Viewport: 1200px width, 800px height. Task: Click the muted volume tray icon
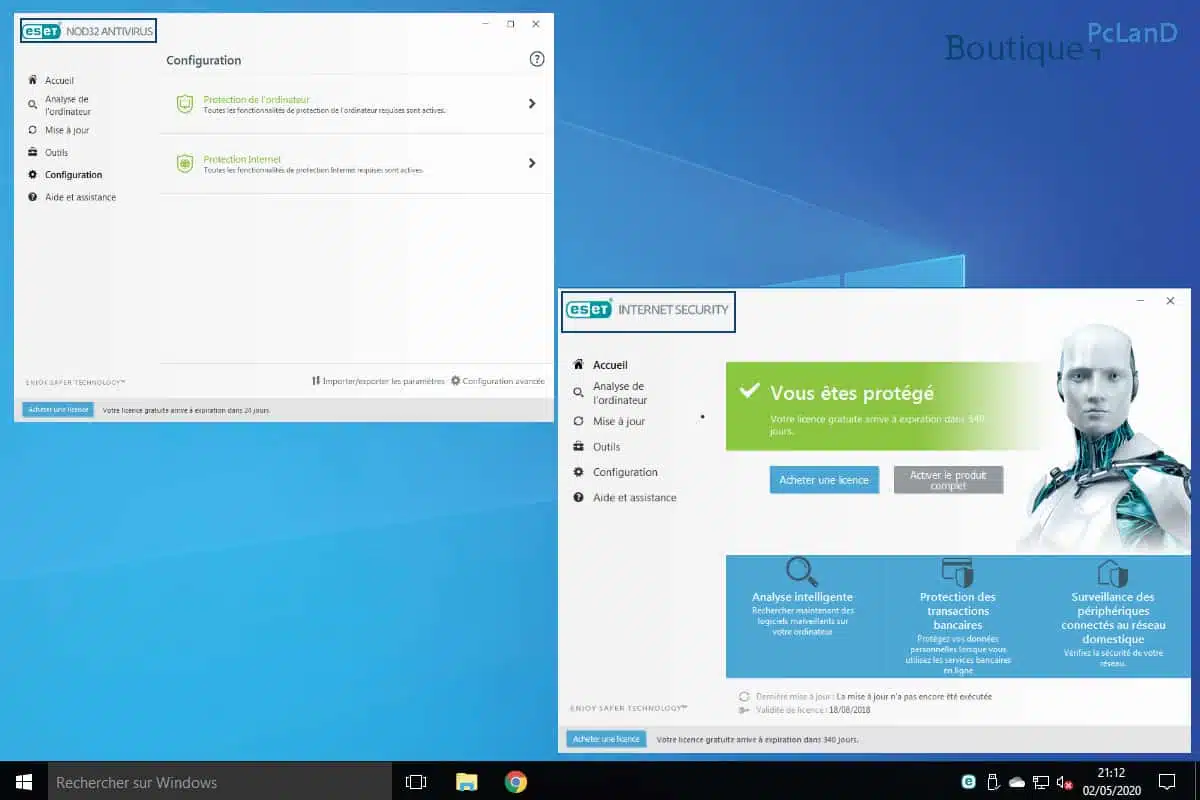(1065, 782)
